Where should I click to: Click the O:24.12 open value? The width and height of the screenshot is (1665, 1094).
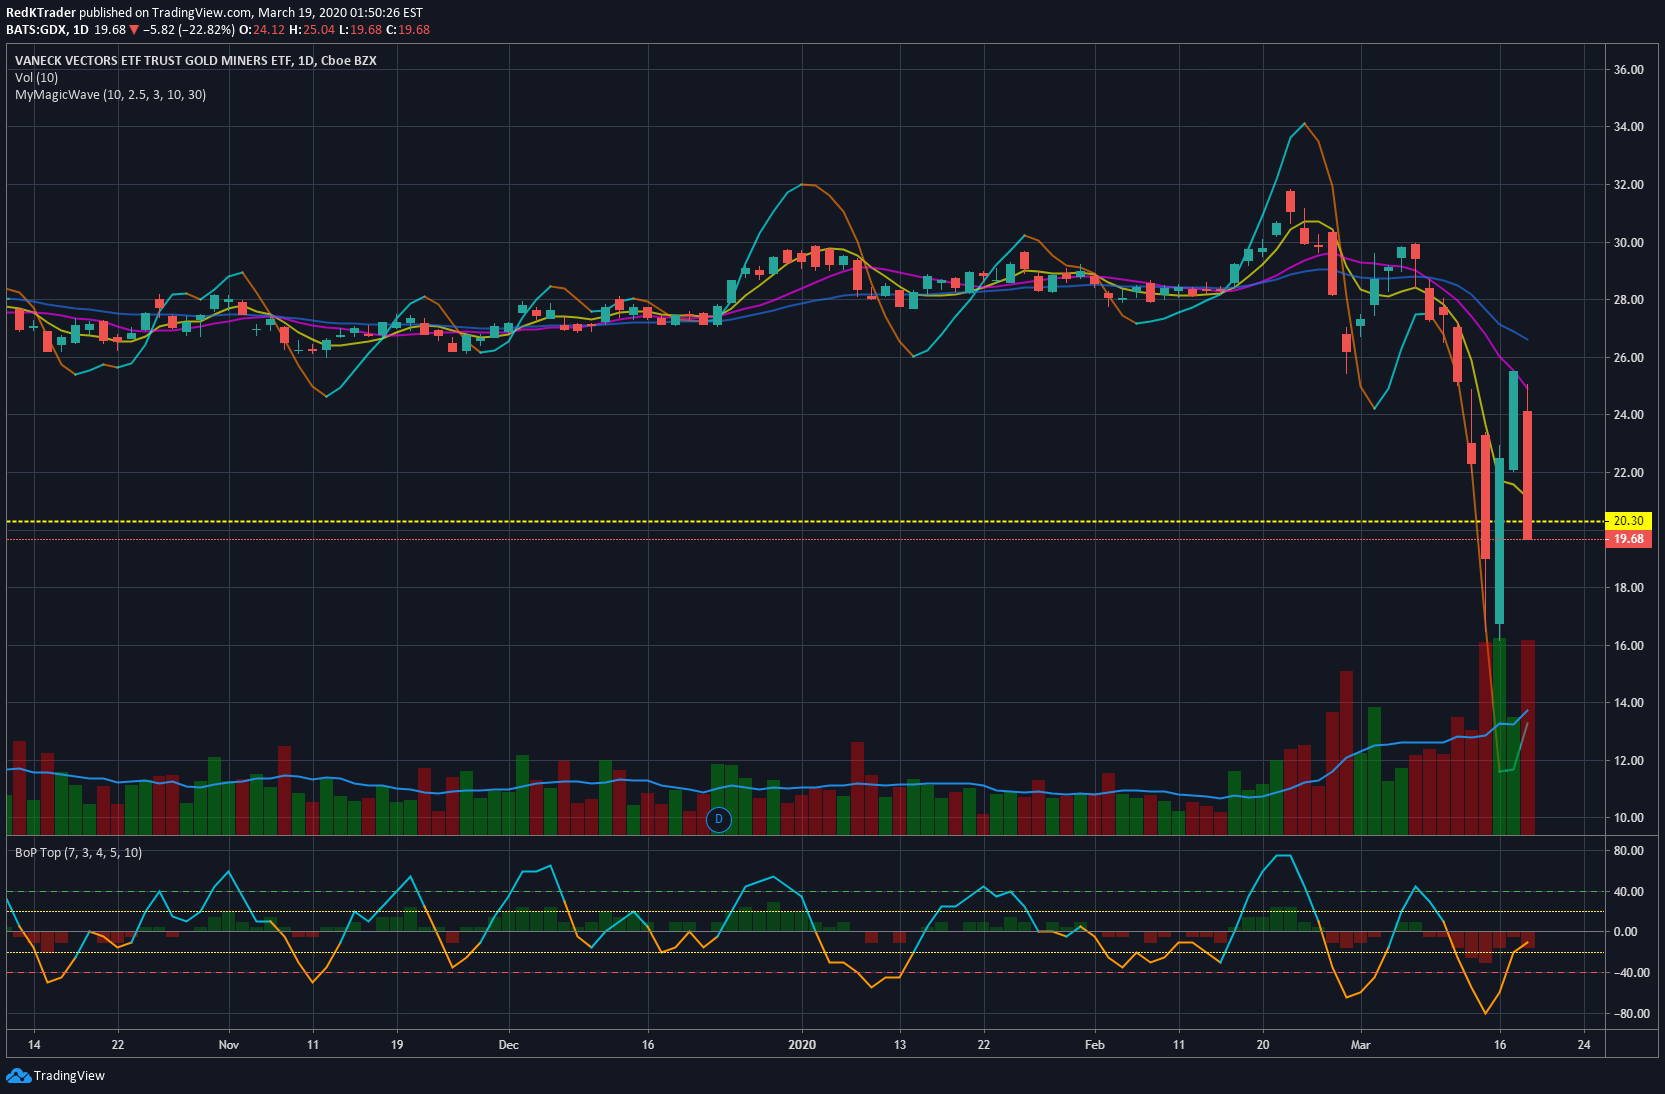pyautogui.click(x=262, y=30)
